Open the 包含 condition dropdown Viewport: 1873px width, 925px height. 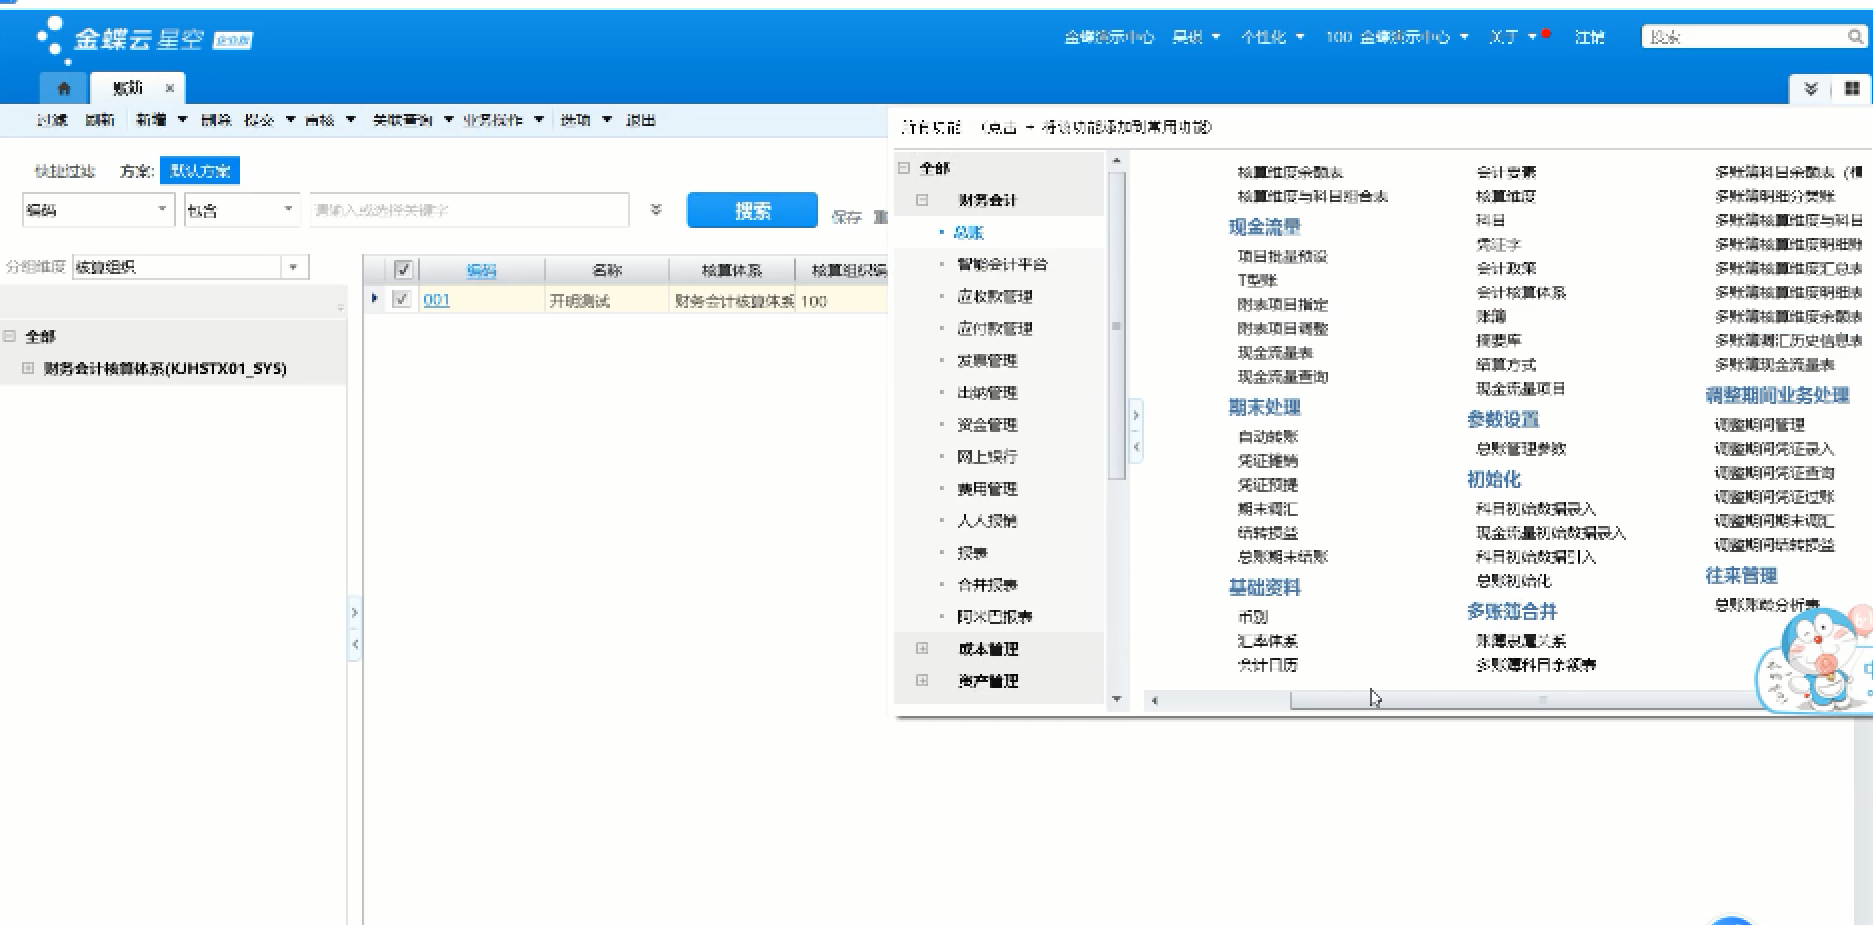(x=288, y=210)
